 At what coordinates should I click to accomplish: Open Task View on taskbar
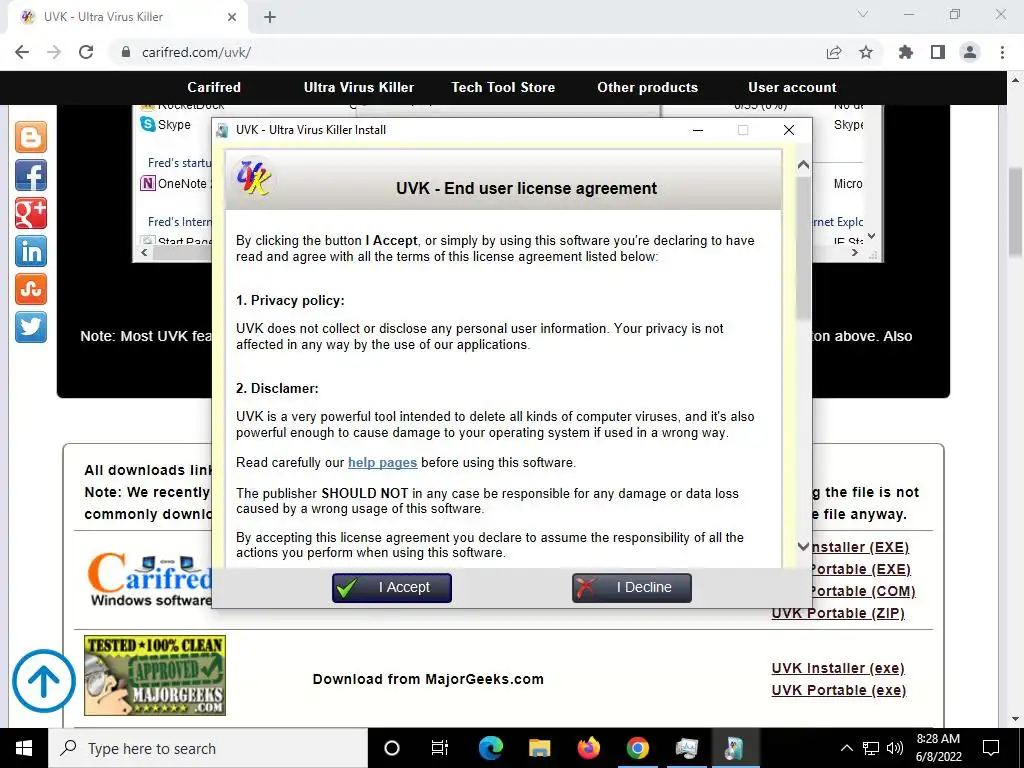pos(440,748)
